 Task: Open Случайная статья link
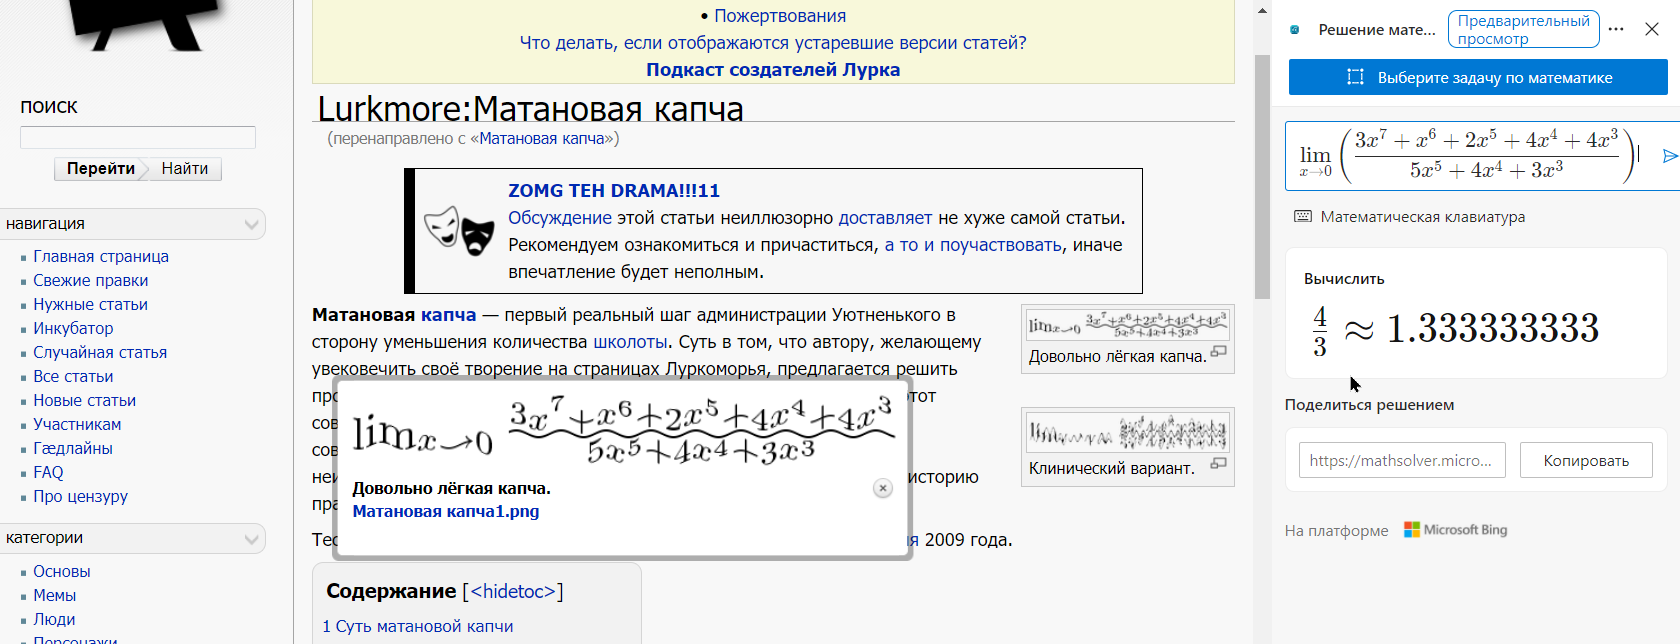(100, 352)
